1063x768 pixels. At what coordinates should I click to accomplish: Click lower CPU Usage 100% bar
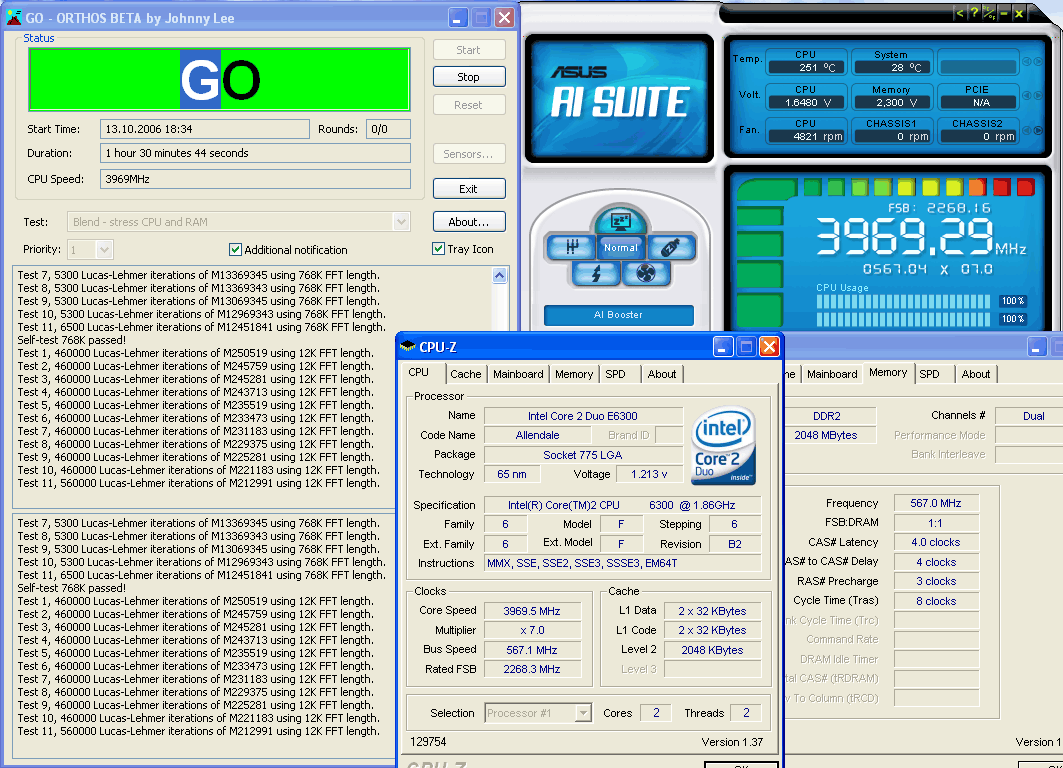tap(904, 319)
